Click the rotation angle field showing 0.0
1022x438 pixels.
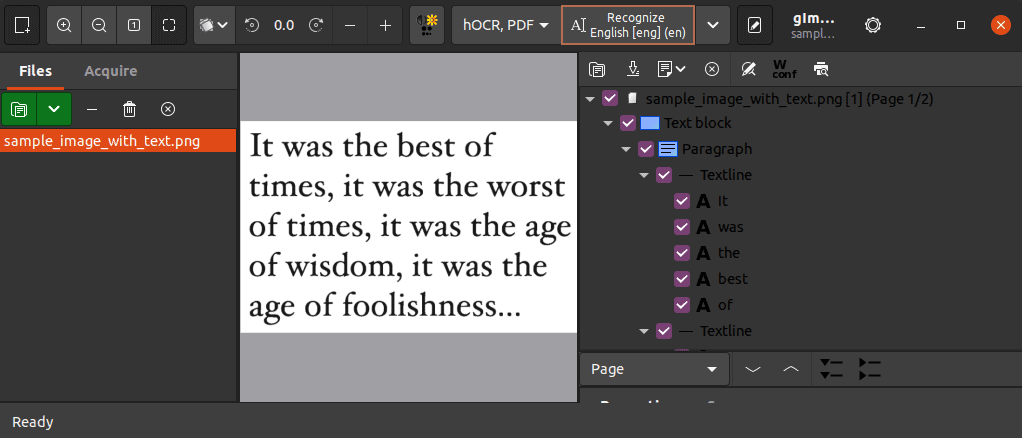tap(284, 25)
